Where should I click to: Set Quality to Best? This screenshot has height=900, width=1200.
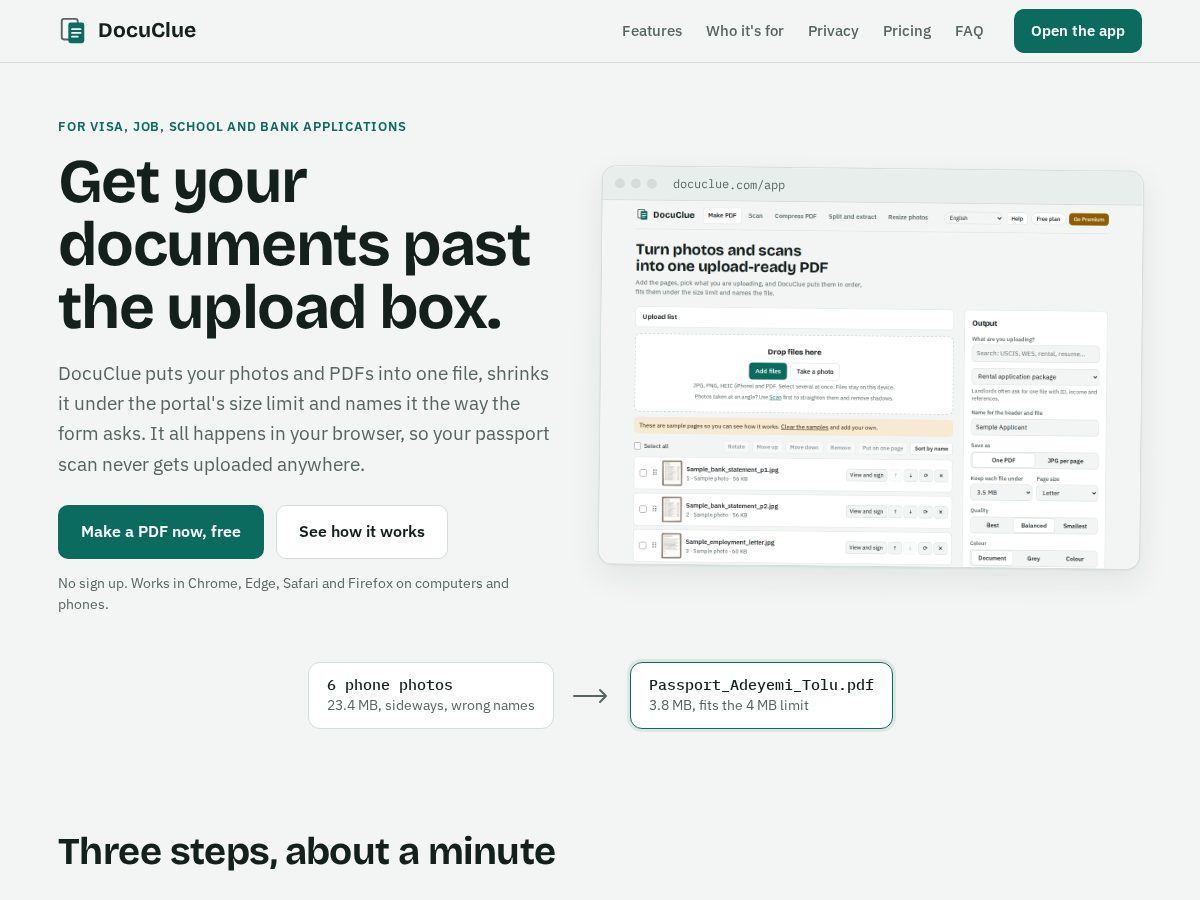993,525
